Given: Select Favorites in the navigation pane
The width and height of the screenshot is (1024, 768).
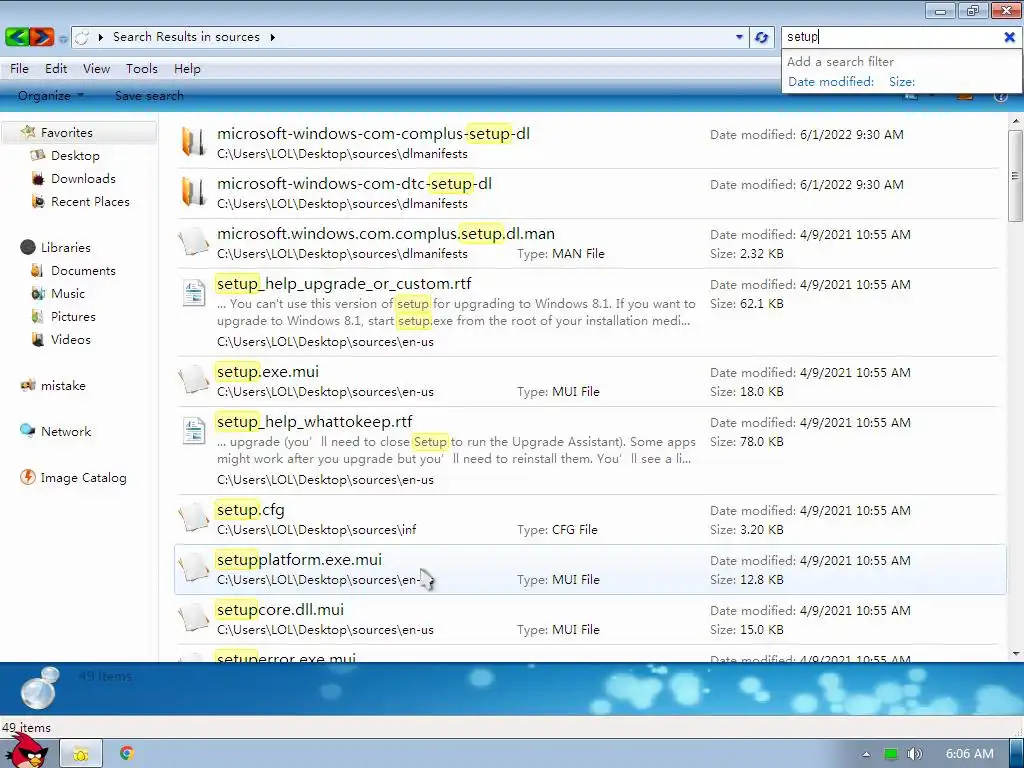Looking at the screenshot, I should point(67,133).
